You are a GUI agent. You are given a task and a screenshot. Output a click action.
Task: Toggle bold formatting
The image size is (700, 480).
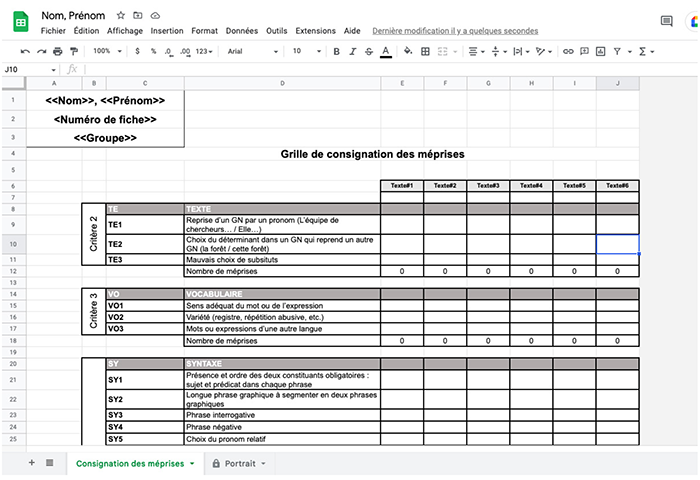coord(337,51)
